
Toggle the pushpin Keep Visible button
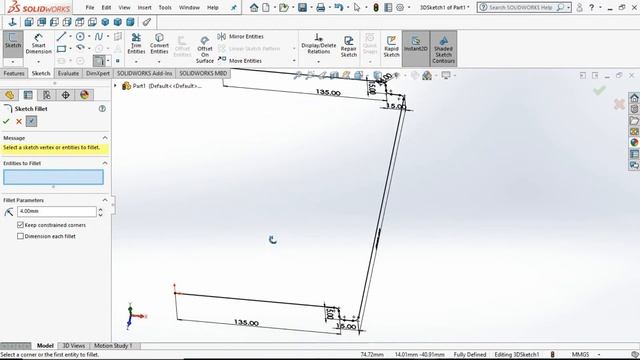[31, 121]
